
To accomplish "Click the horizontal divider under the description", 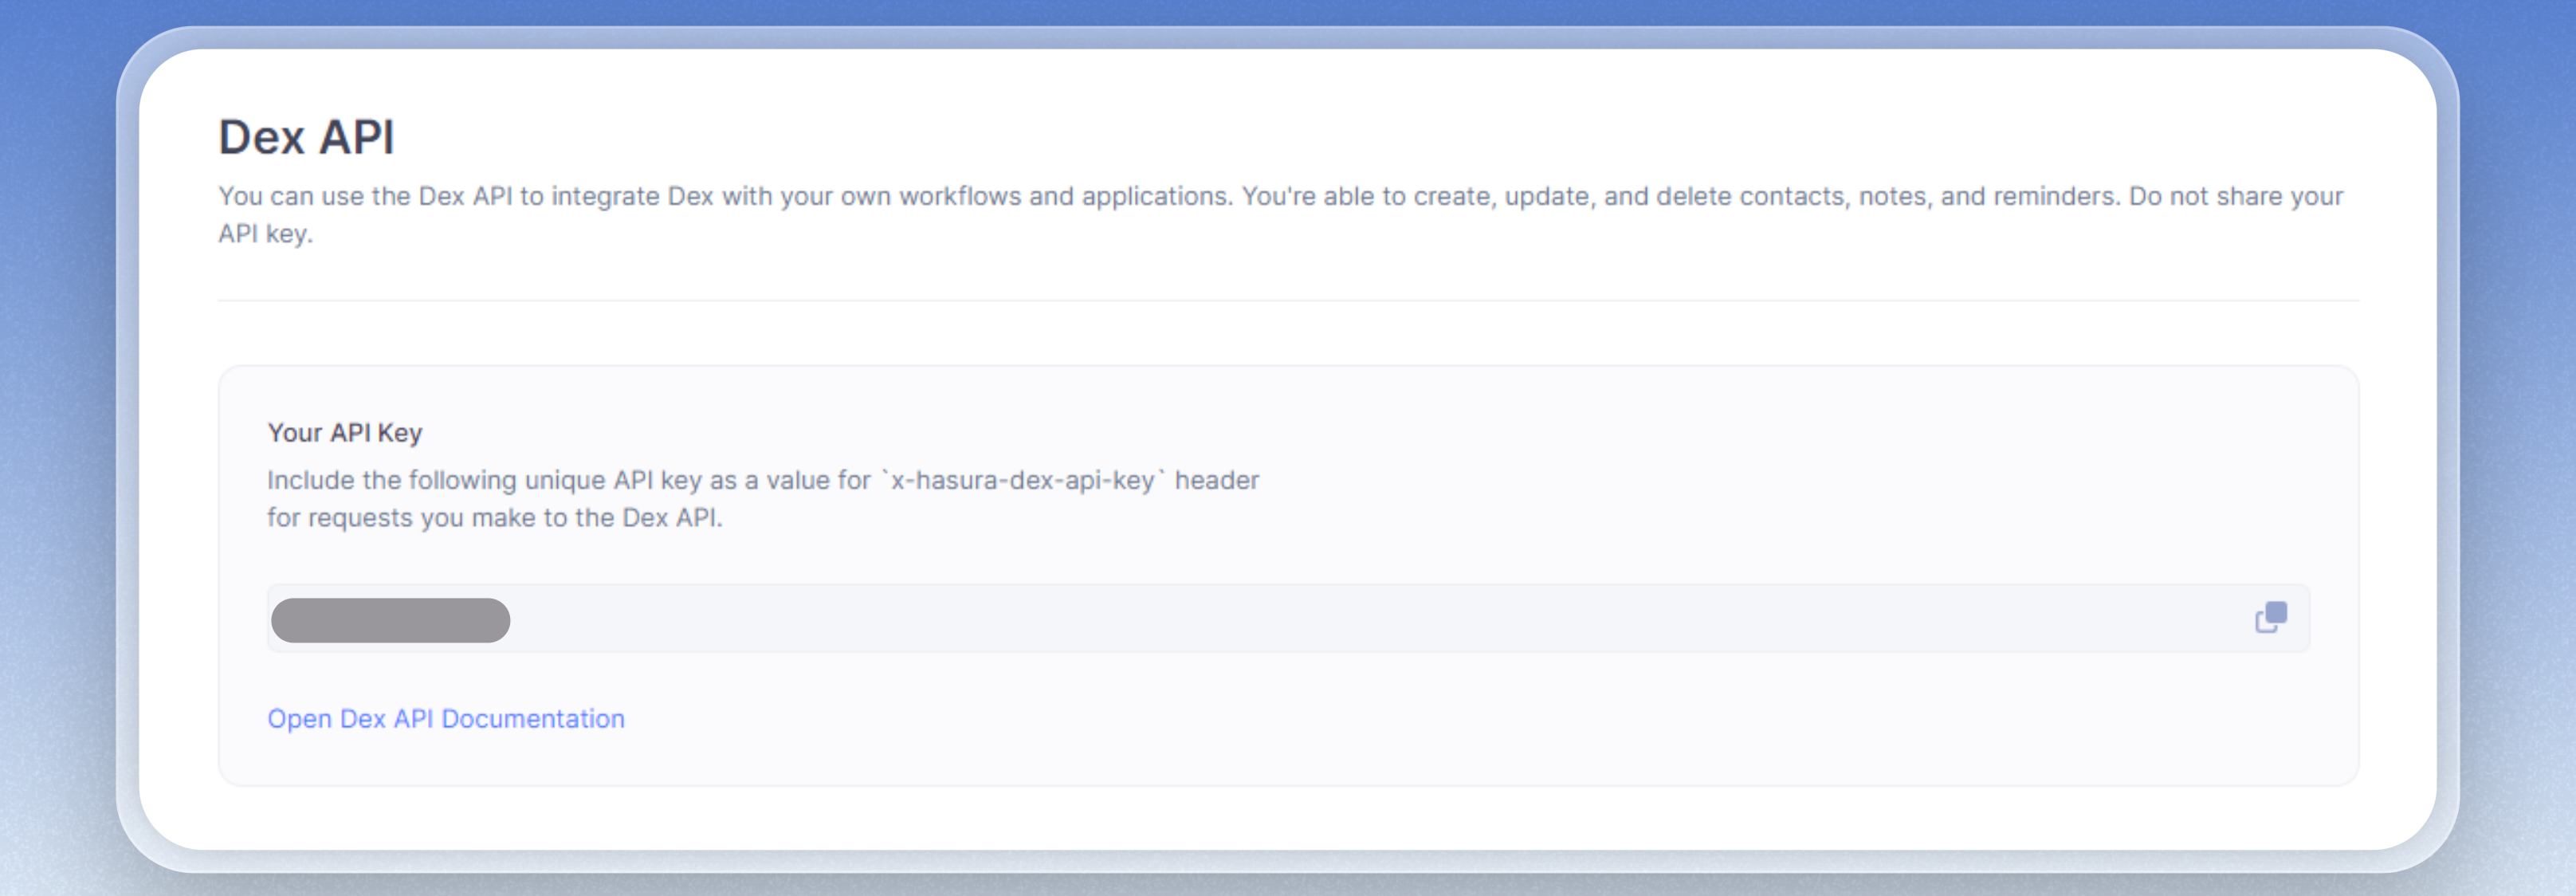I will 1288,300.
